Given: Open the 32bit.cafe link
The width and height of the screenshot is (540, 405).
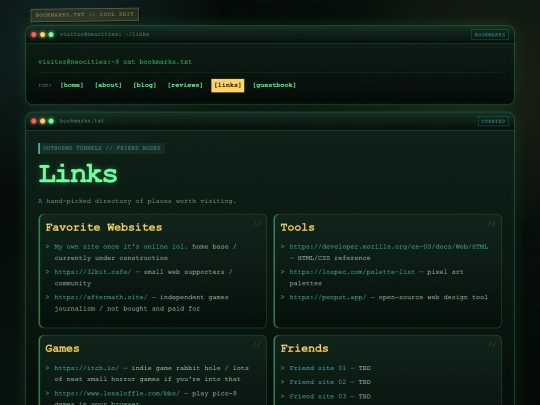Looking at the screenshot, I should [93, 272].
